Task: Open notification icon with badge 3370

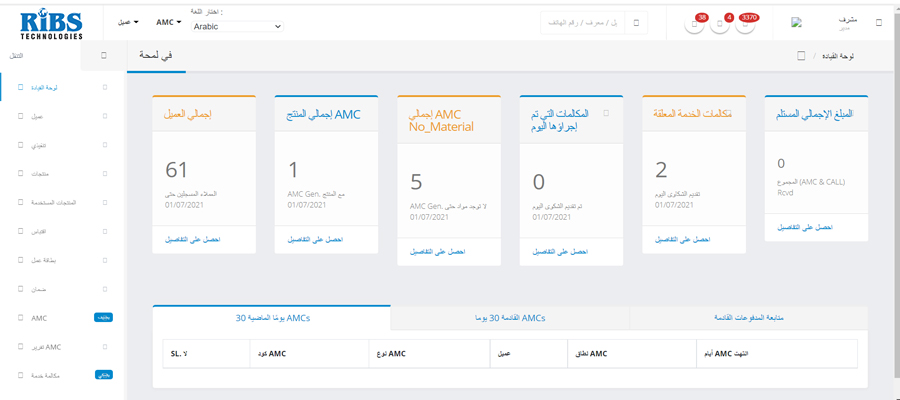Action: [745, 24]
